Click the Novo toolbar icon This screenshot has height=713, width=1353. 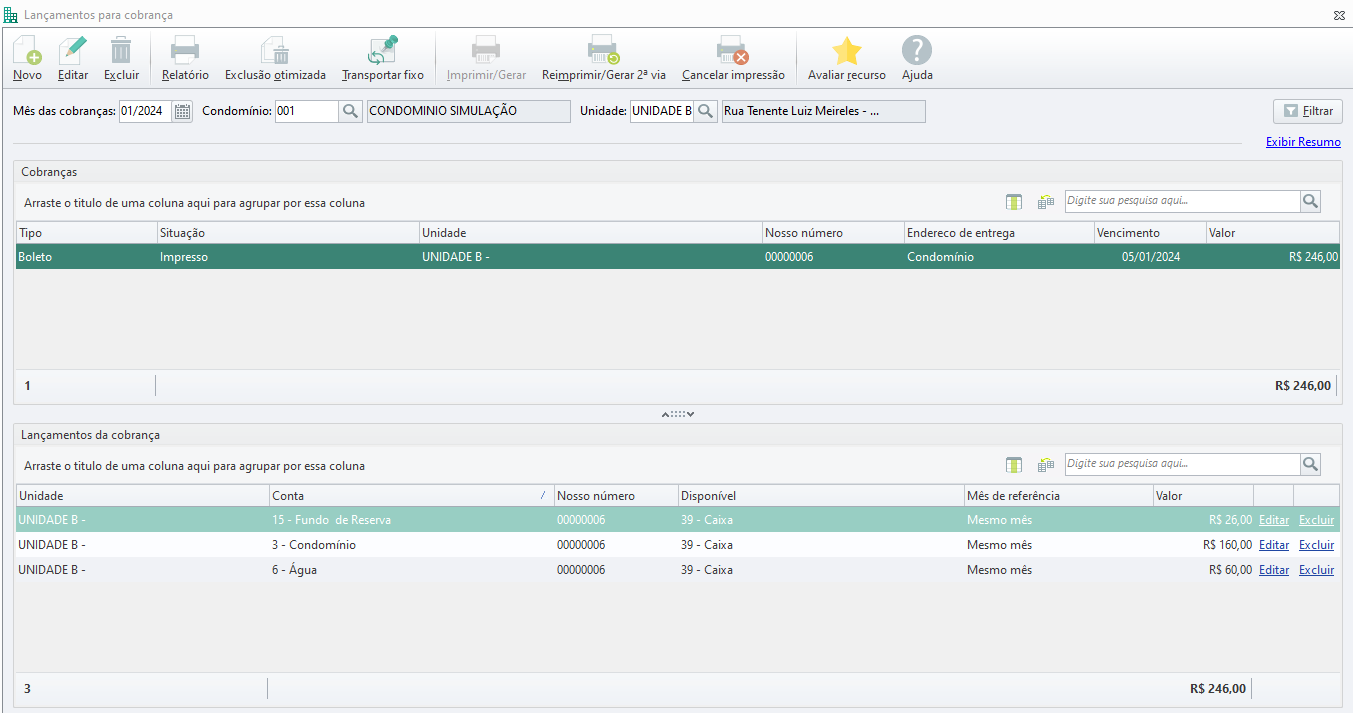[x=27, y=50]
